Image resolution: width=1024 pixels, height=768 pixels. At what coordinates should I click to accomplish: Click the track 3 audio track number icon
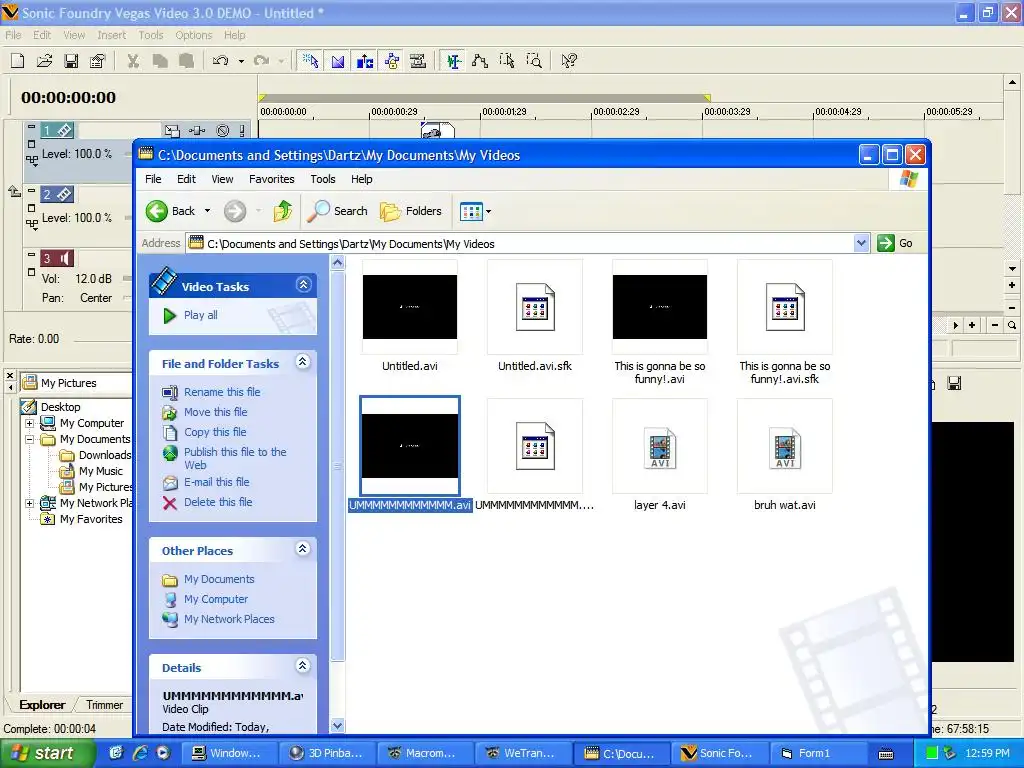[x=57, y=259]
